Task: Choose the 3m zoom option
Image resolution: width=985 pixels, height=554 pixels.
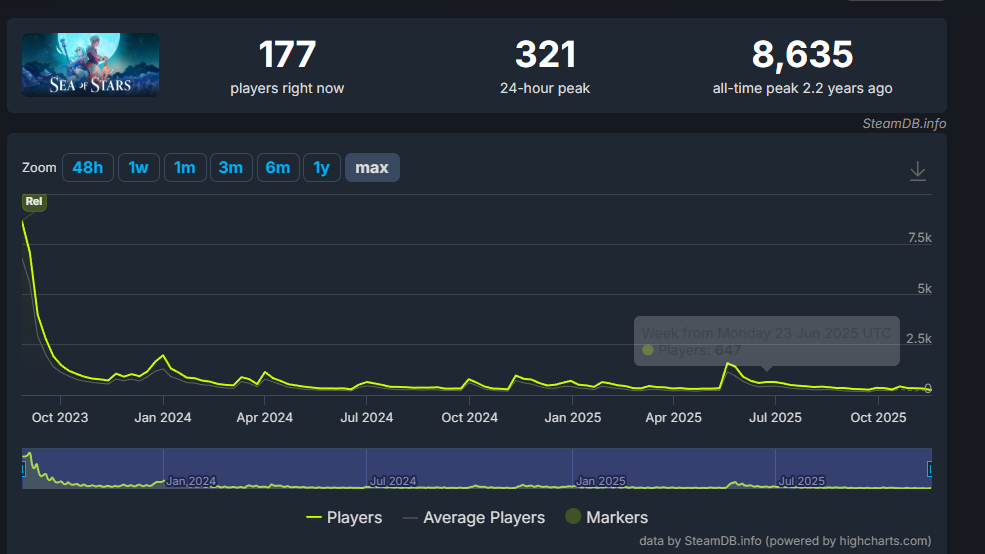Action: tap(231, 167)
